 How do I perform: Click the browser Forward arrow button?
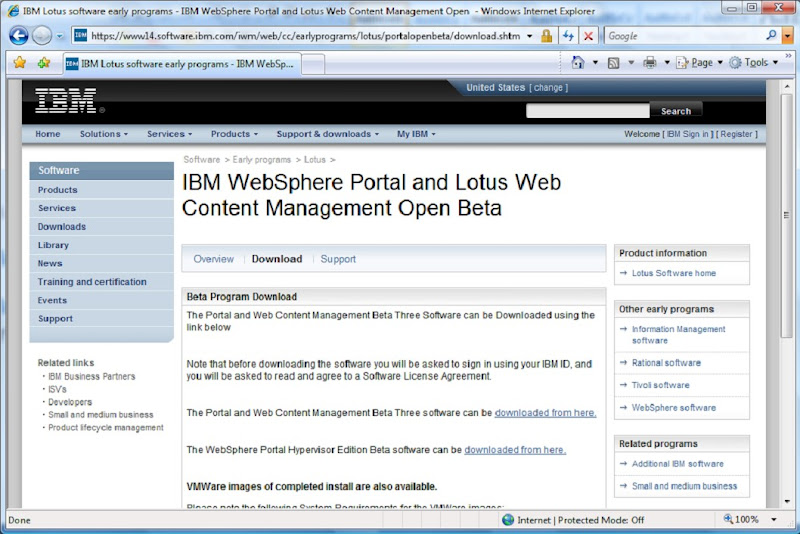(42, 36)
